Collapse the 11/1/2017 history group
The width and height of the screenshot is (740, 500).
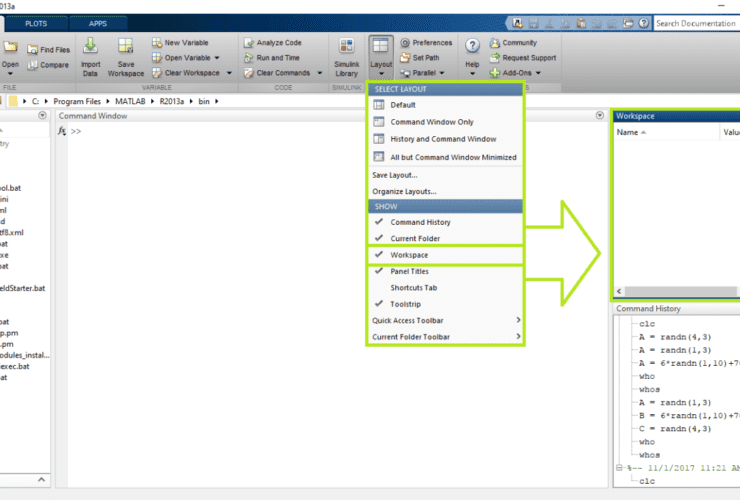619,468
